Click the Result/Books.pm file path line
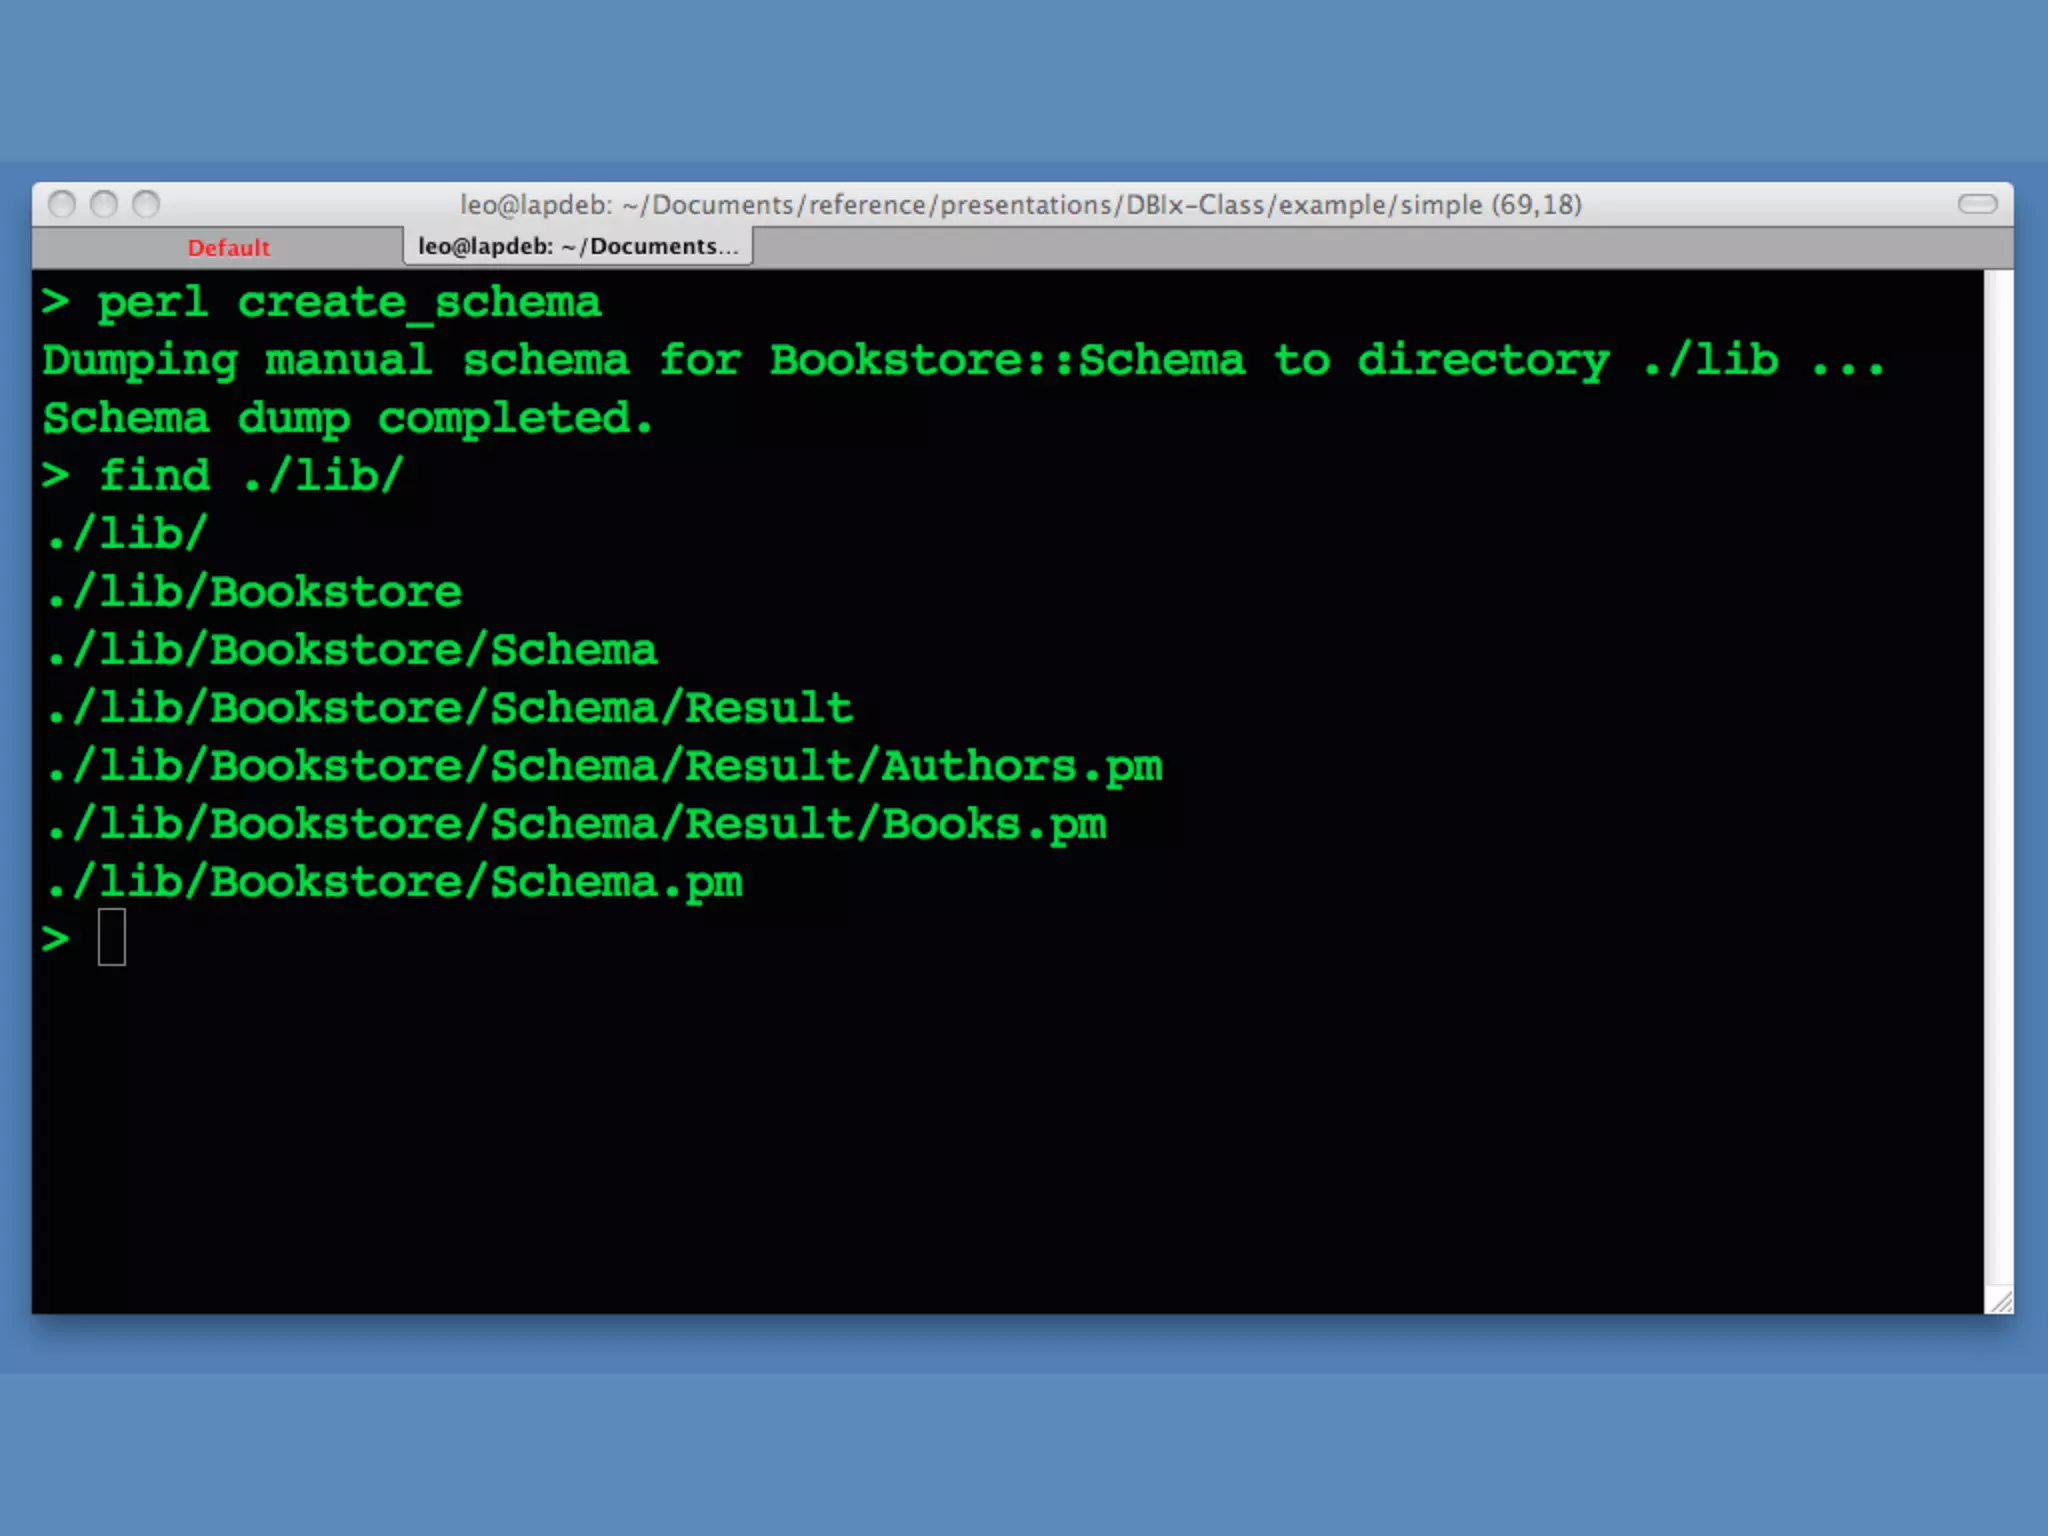2048x1536 pixels. click(x=576, y=824)
